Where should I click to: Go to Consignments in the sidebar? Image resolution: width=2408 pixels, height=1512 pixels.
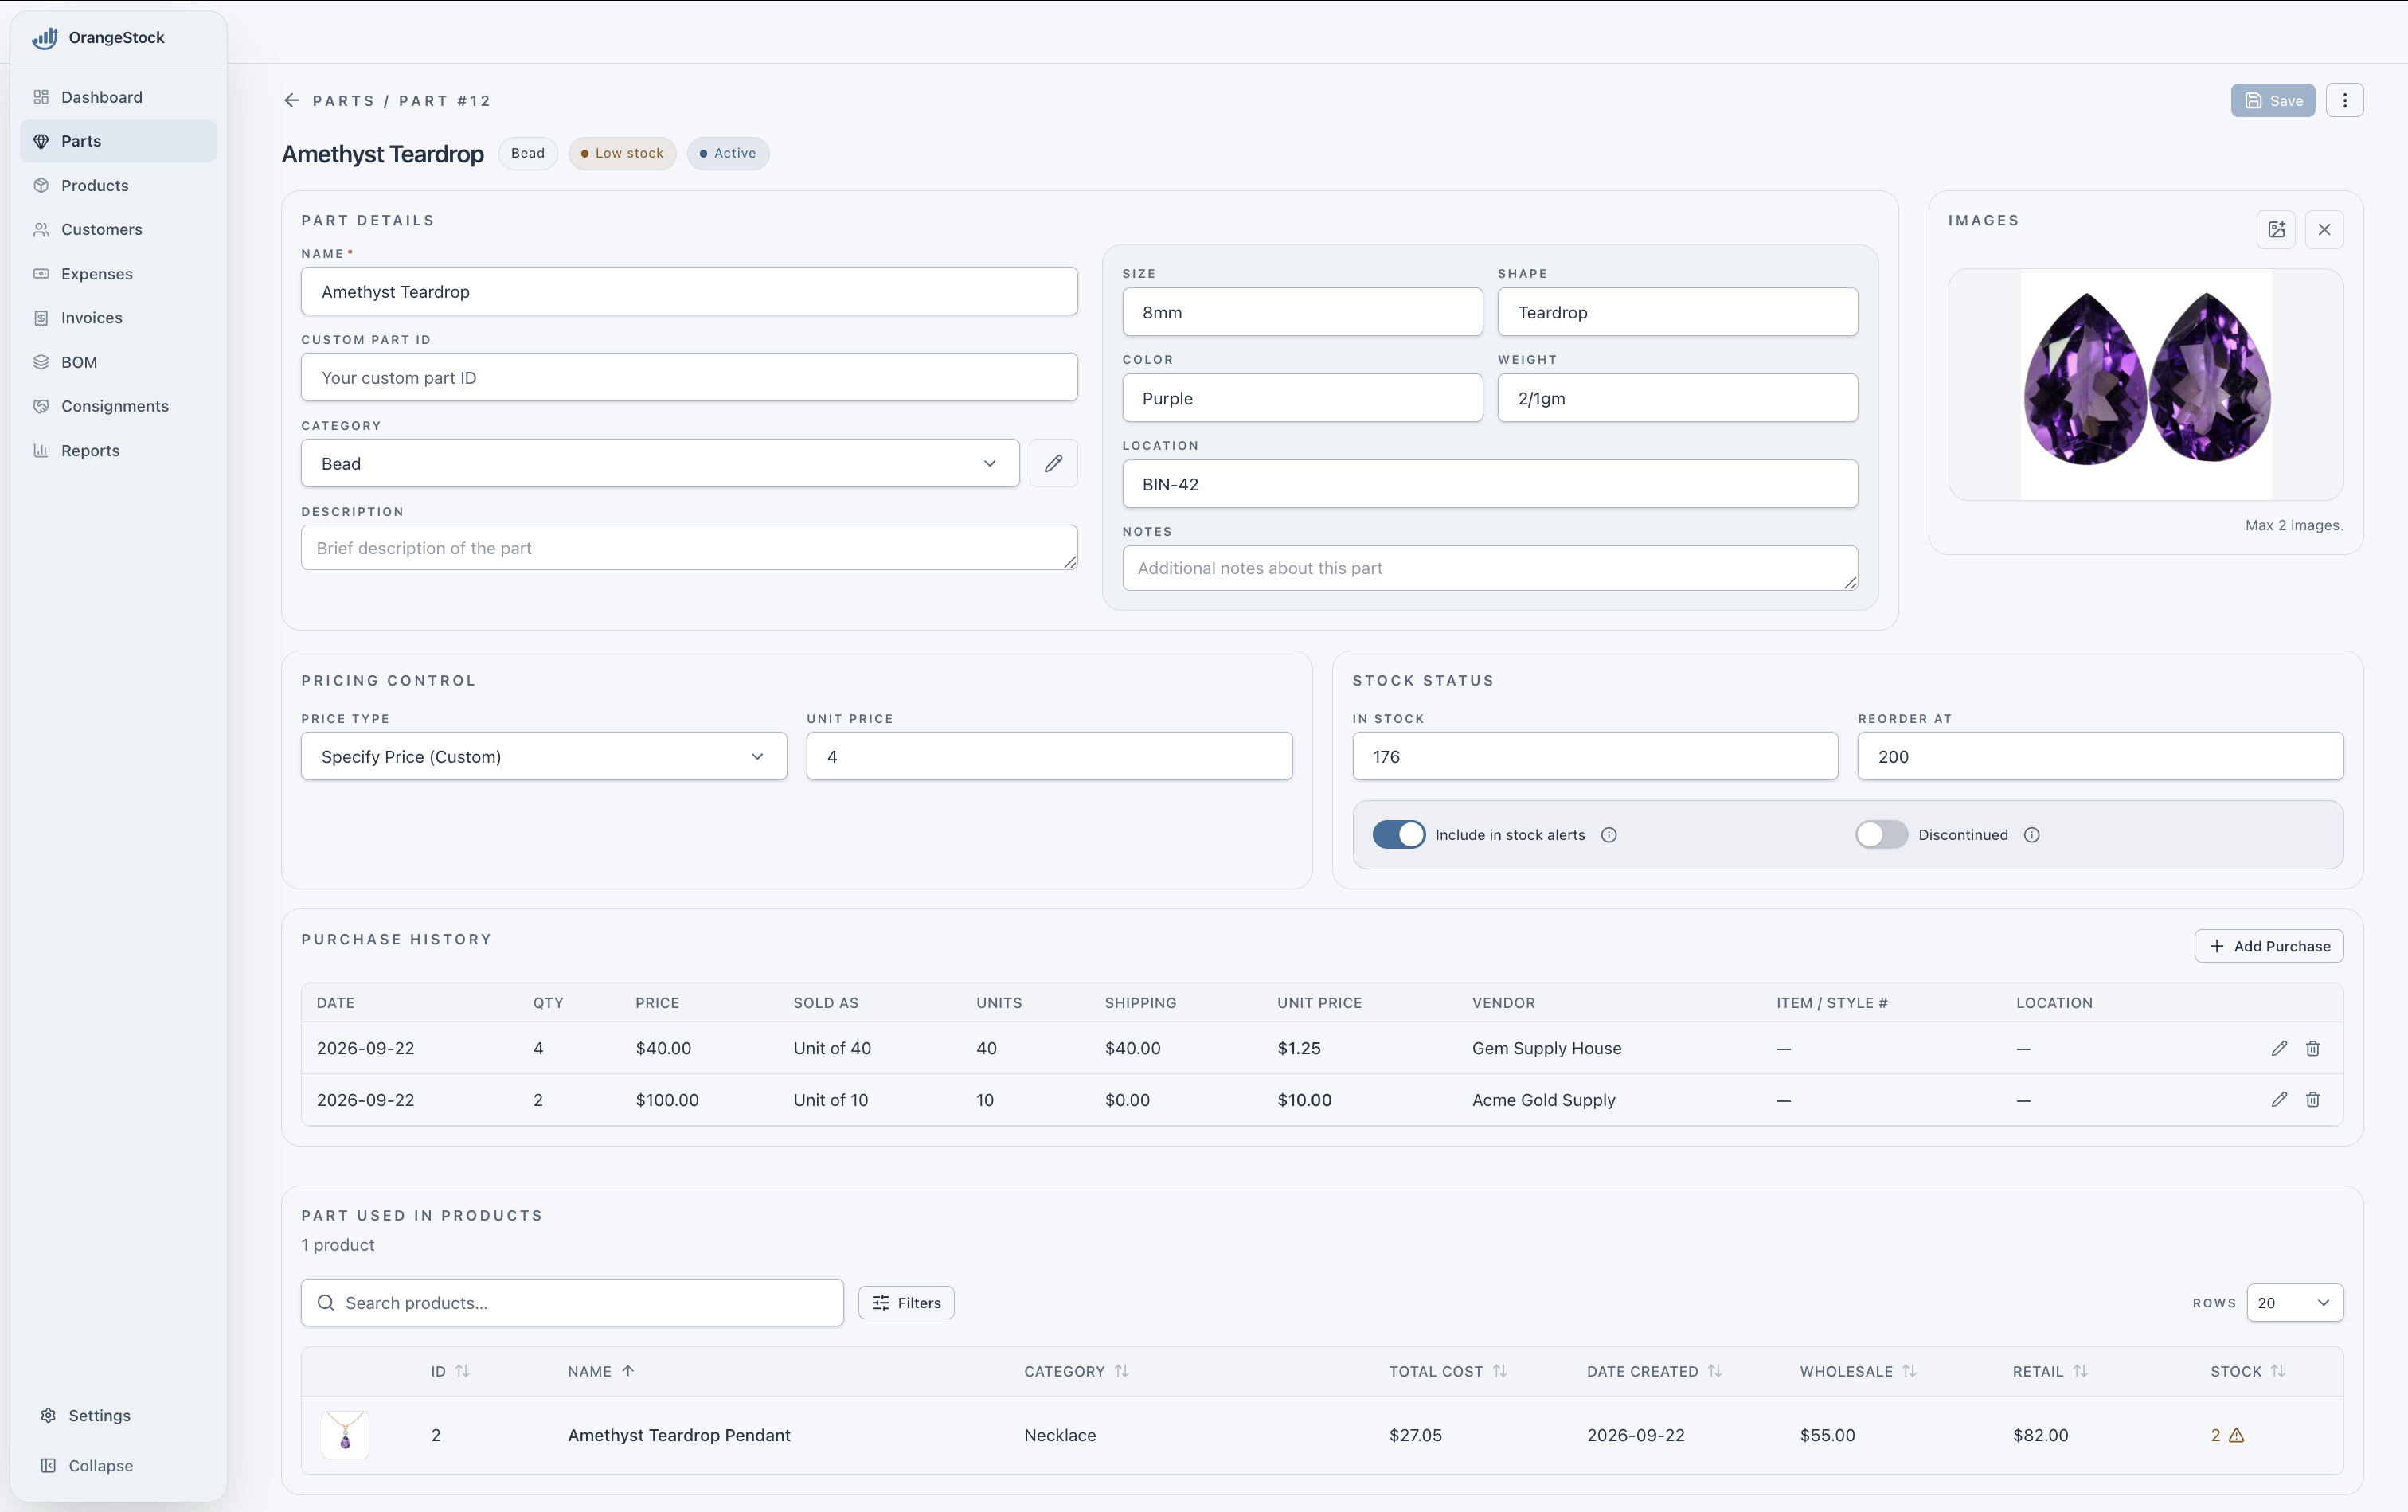(114, 406)
